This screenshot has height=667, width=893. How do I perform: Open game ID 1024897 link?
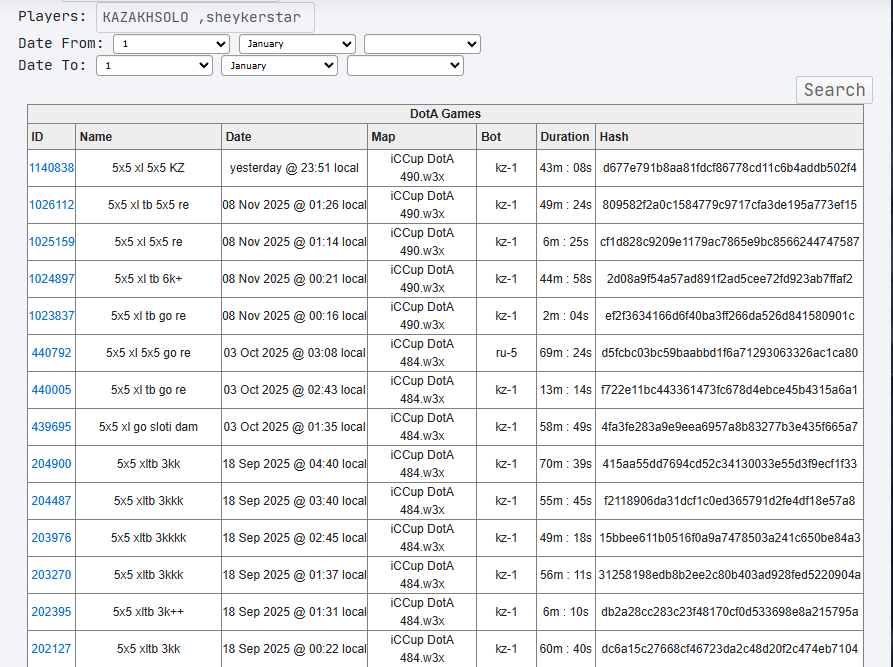[51, 279]
